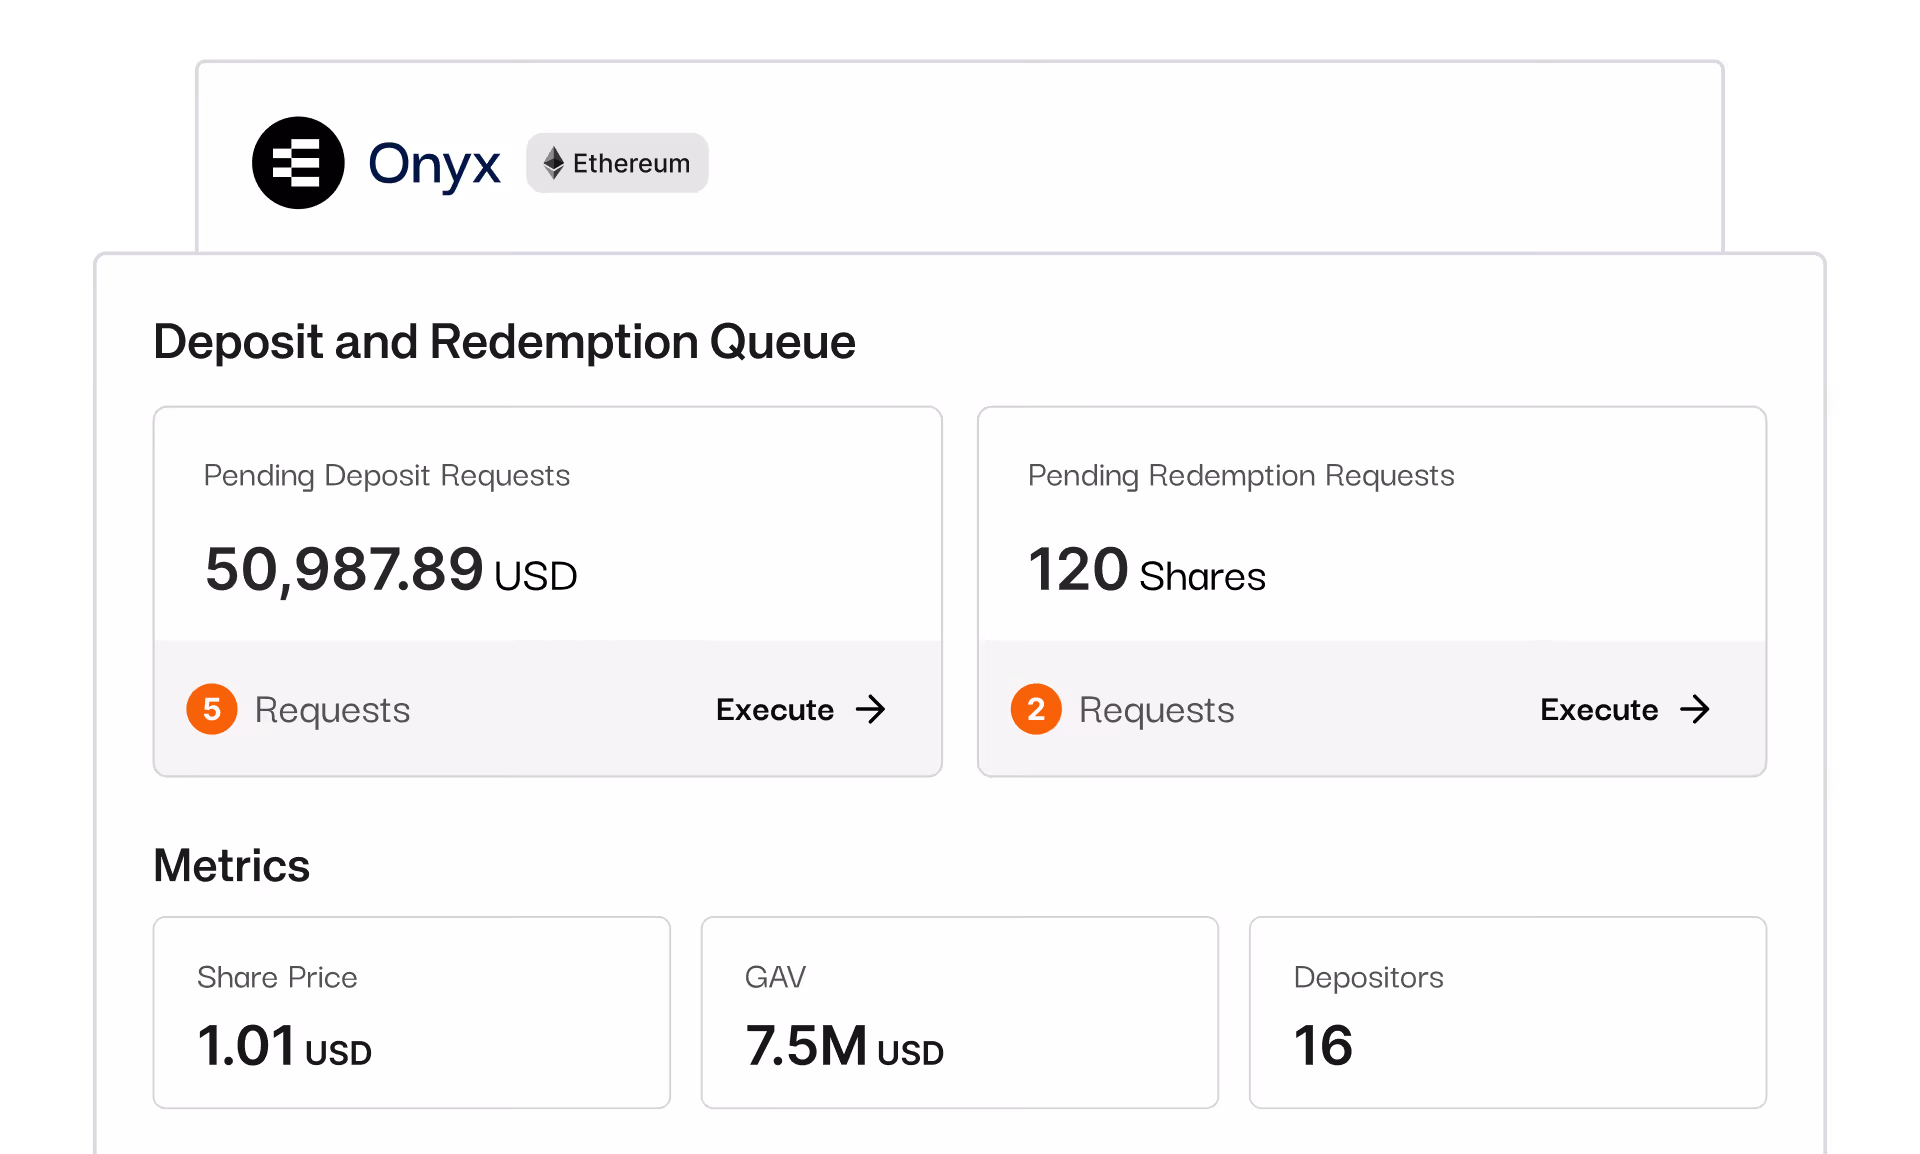Click the Onyx vault name
Image resolution: width=1920 pixels, height=1154 pixels.
click(434, 163)
